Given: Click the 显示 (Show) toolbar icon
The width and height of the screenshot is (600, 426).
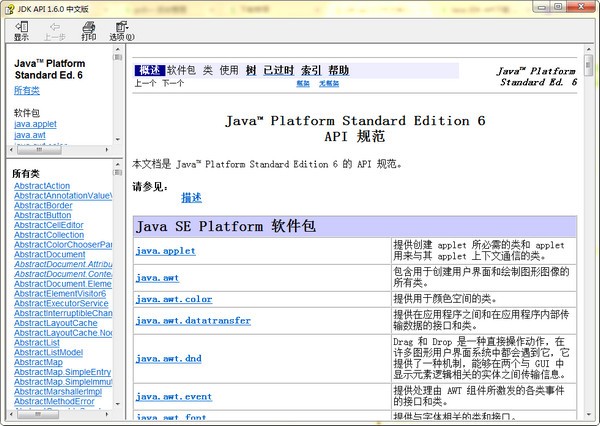Looking at the screenshot, I should (x=21, y=31).
